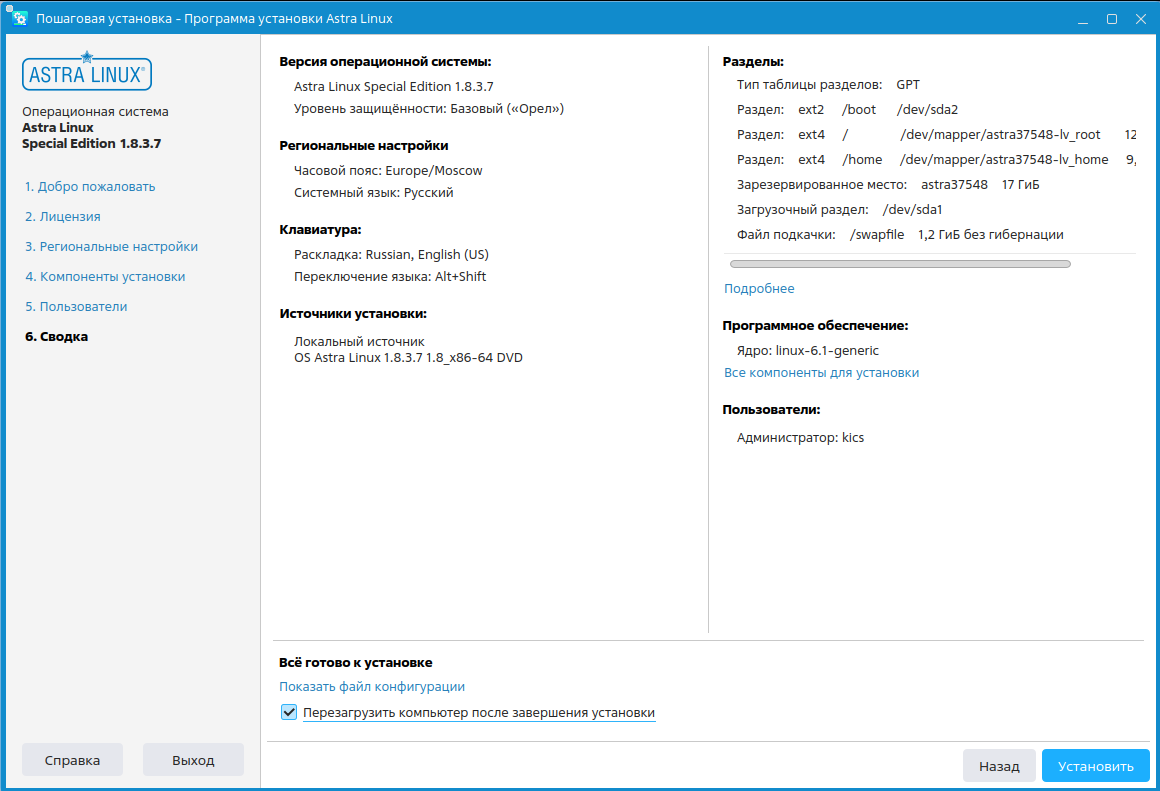Image resolution: width=1160 pixels, height=791 pixels.
Task: Jump to step 3 Региональные настройки
Action: point(112,246)
